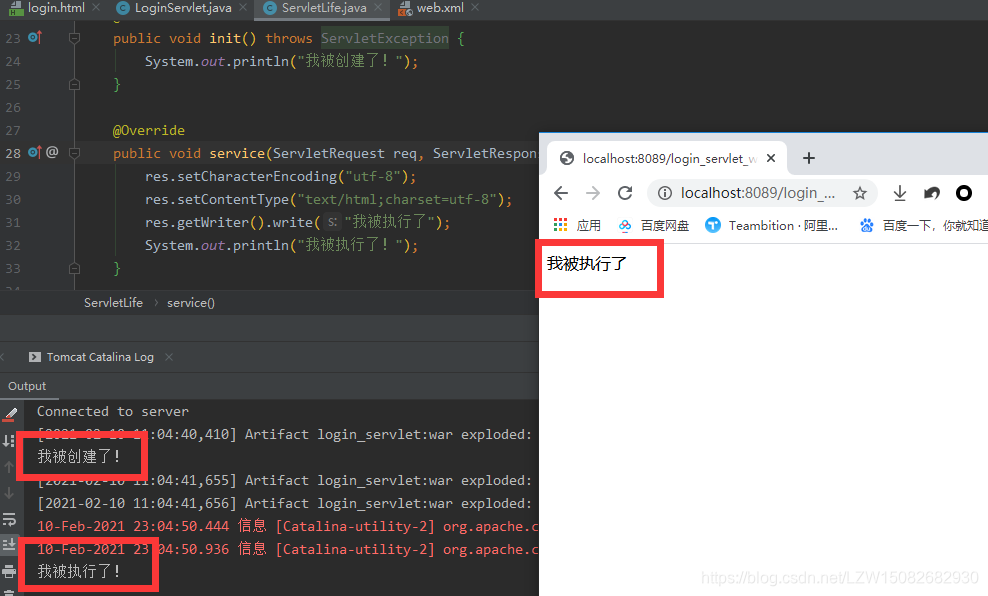Click the word throws on code line 23
Image resolution: width=988 pixels, height=596 pixels.
289,38
